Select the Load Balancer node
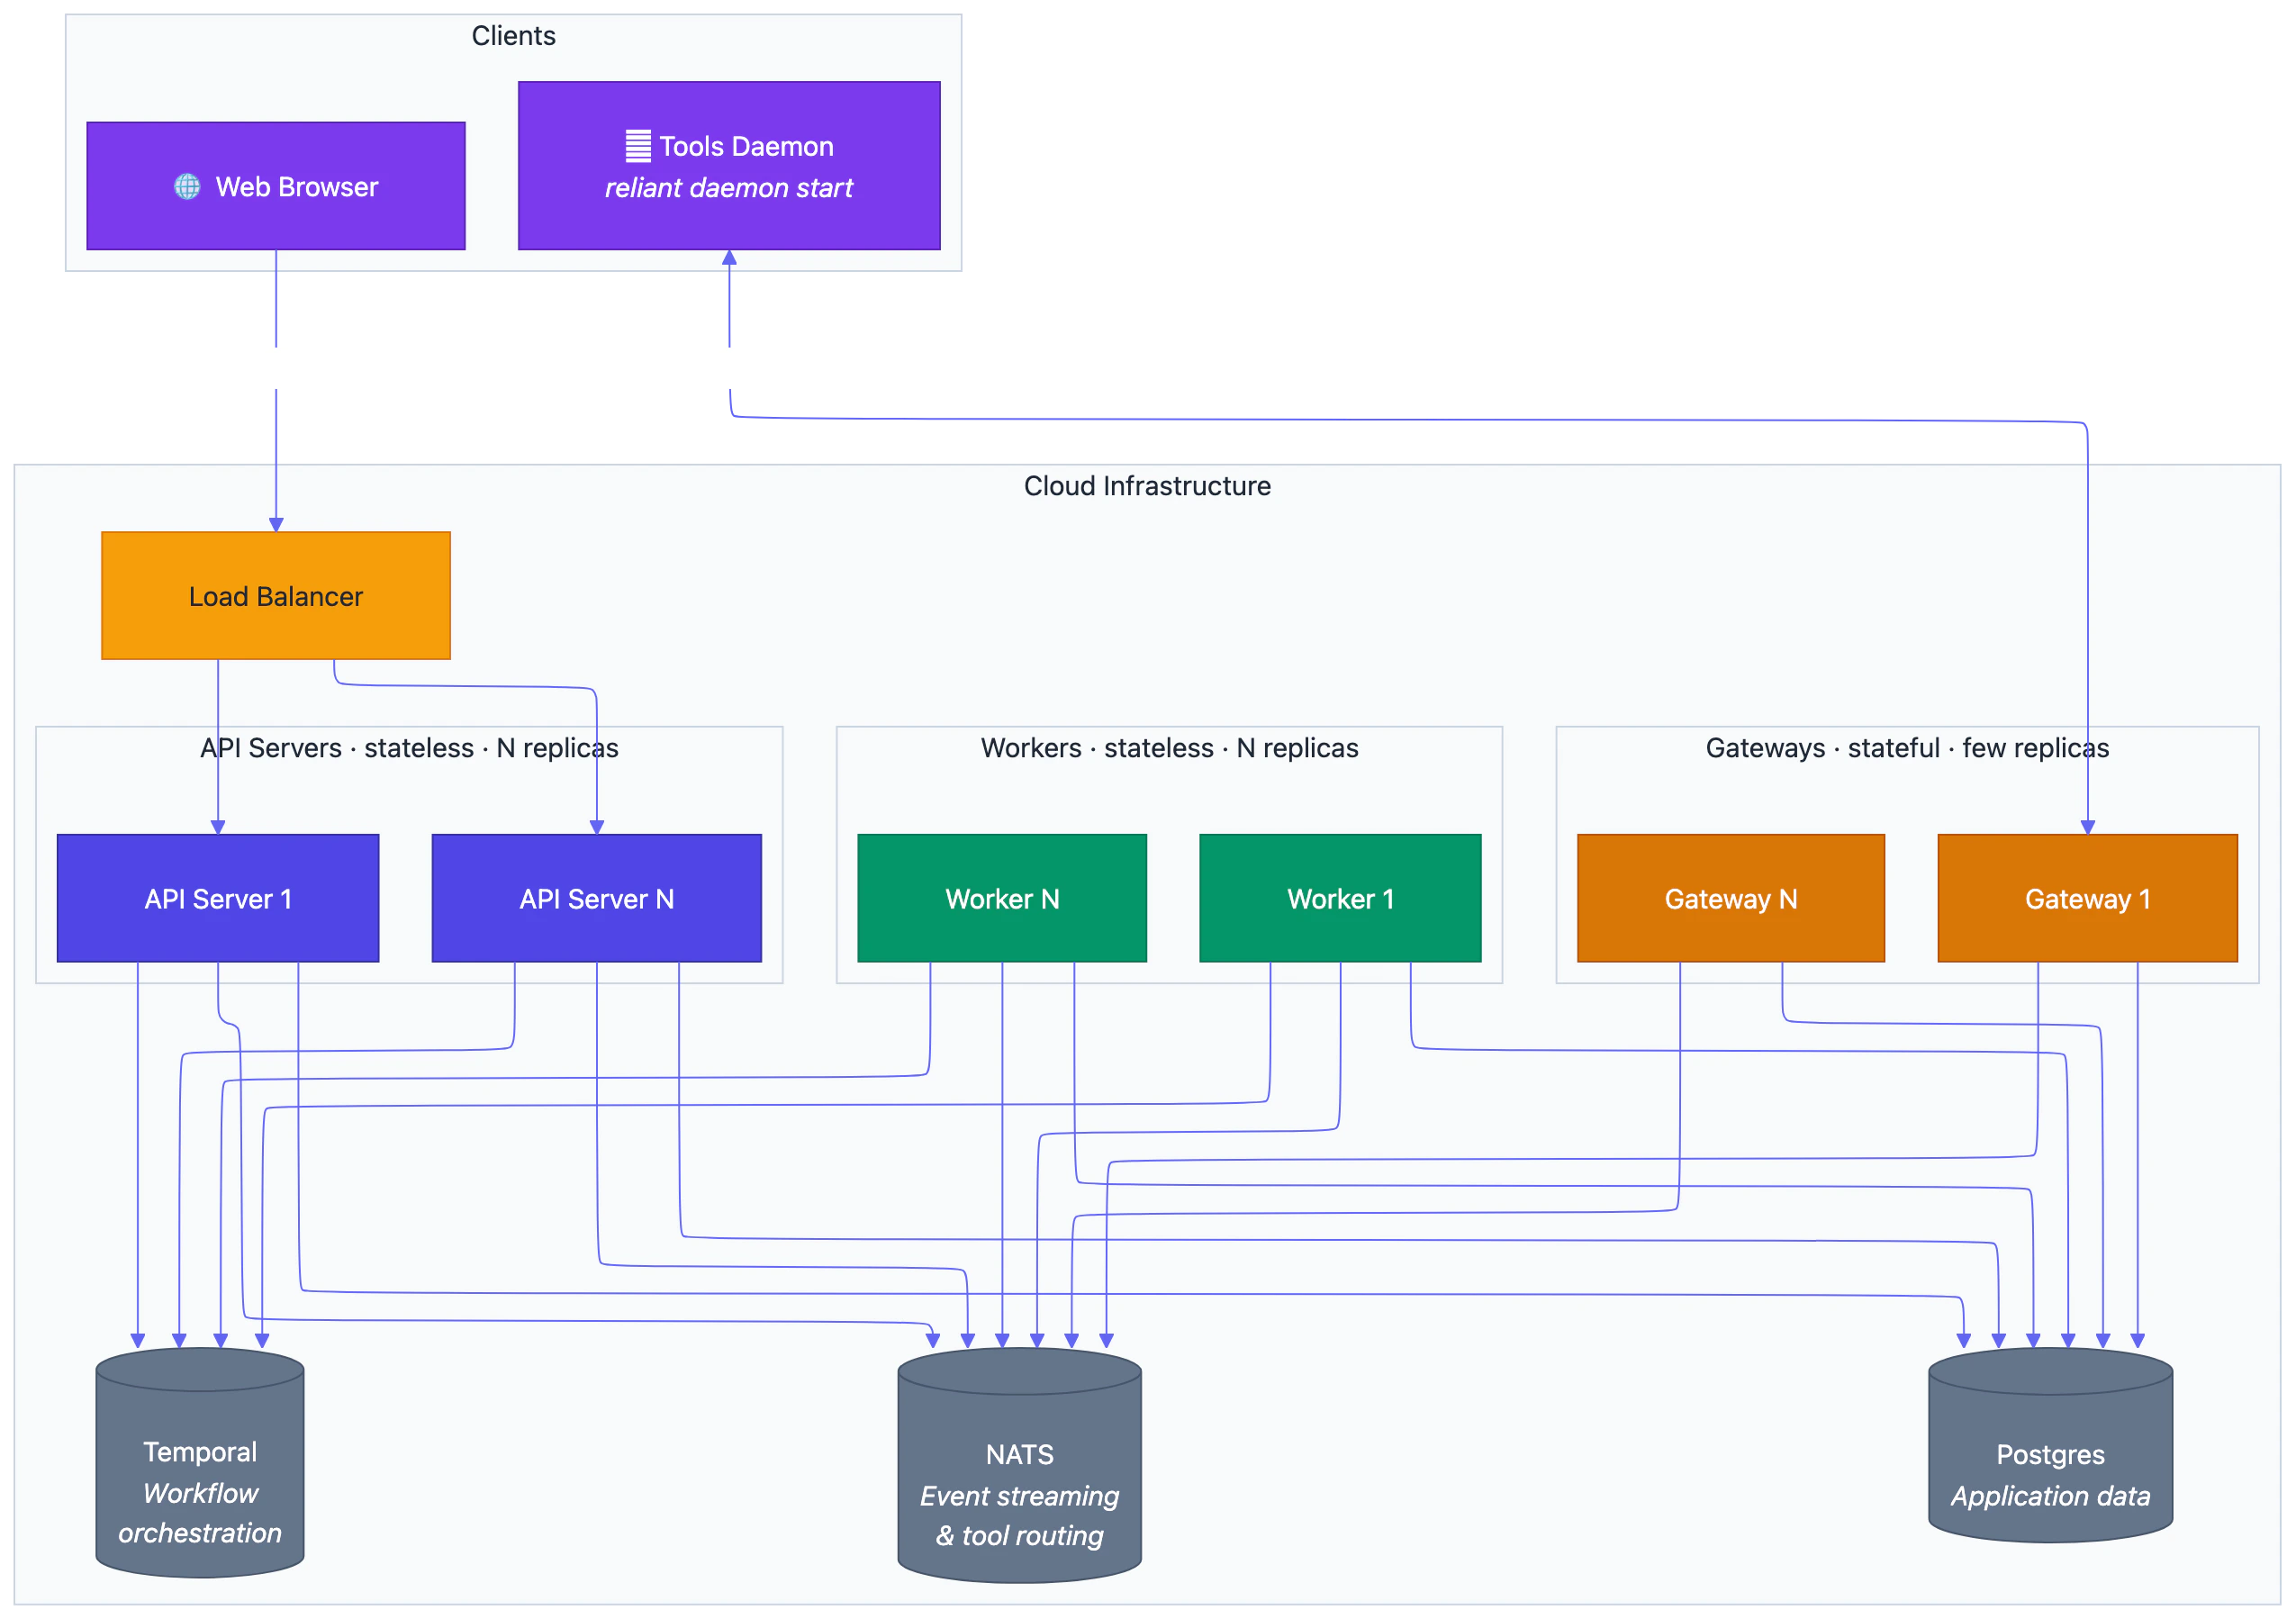 tap(276, 596)
